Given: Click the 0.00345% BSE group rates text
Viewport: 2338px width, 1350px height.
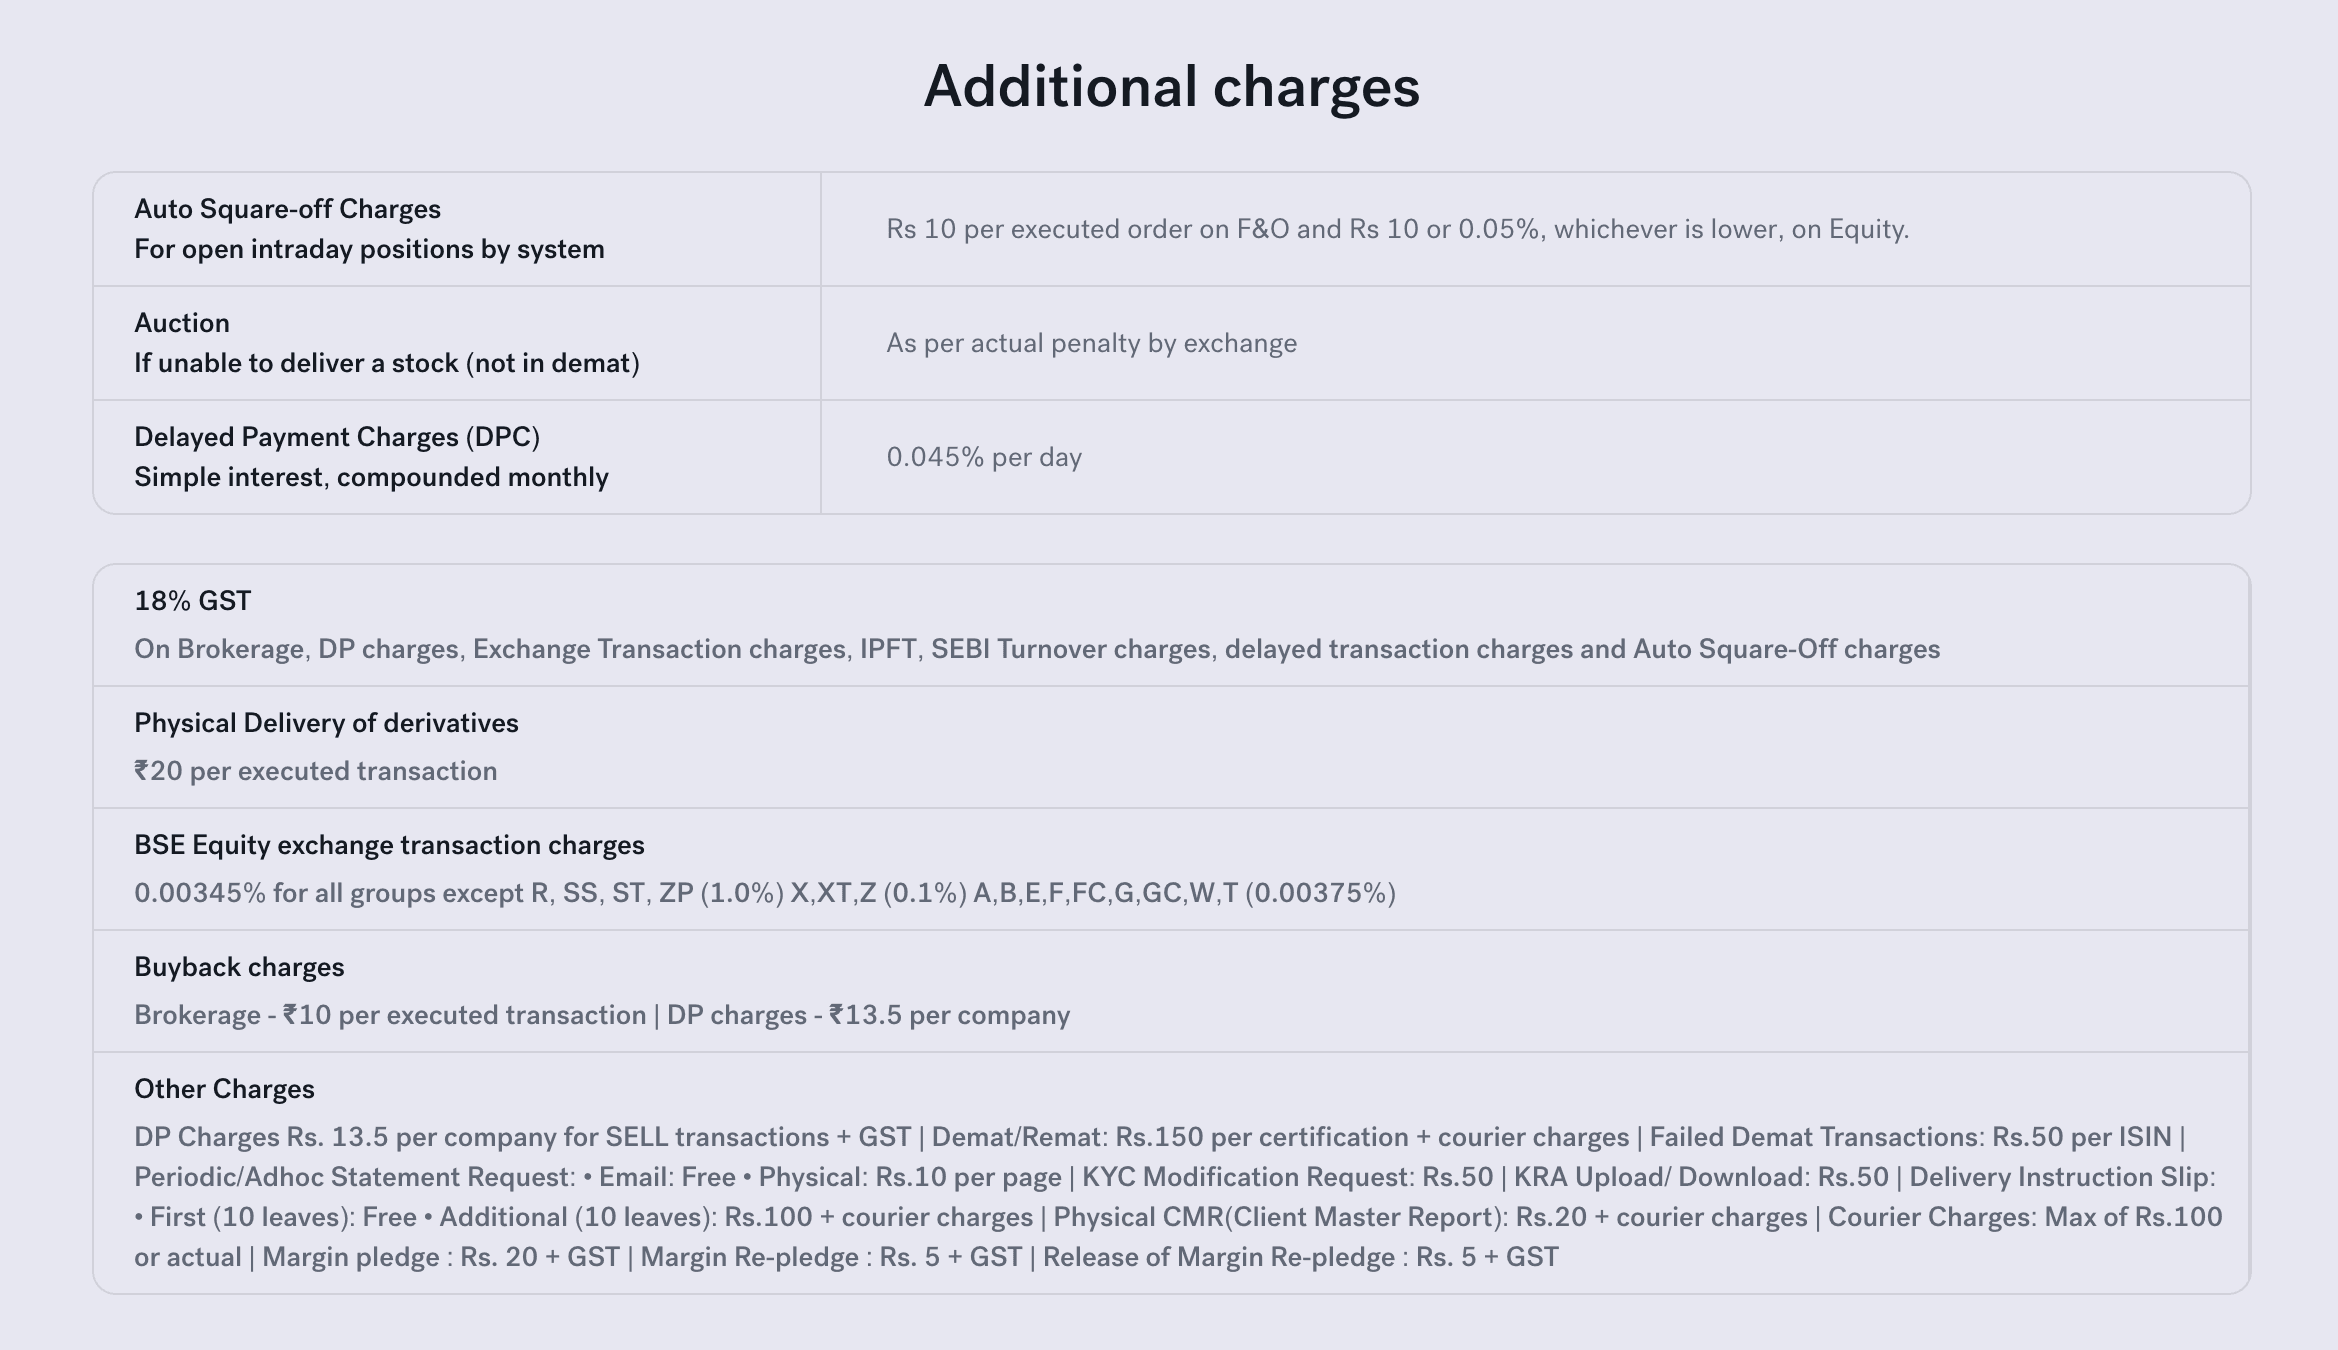Looking at the screenshot, I should 764,893.
